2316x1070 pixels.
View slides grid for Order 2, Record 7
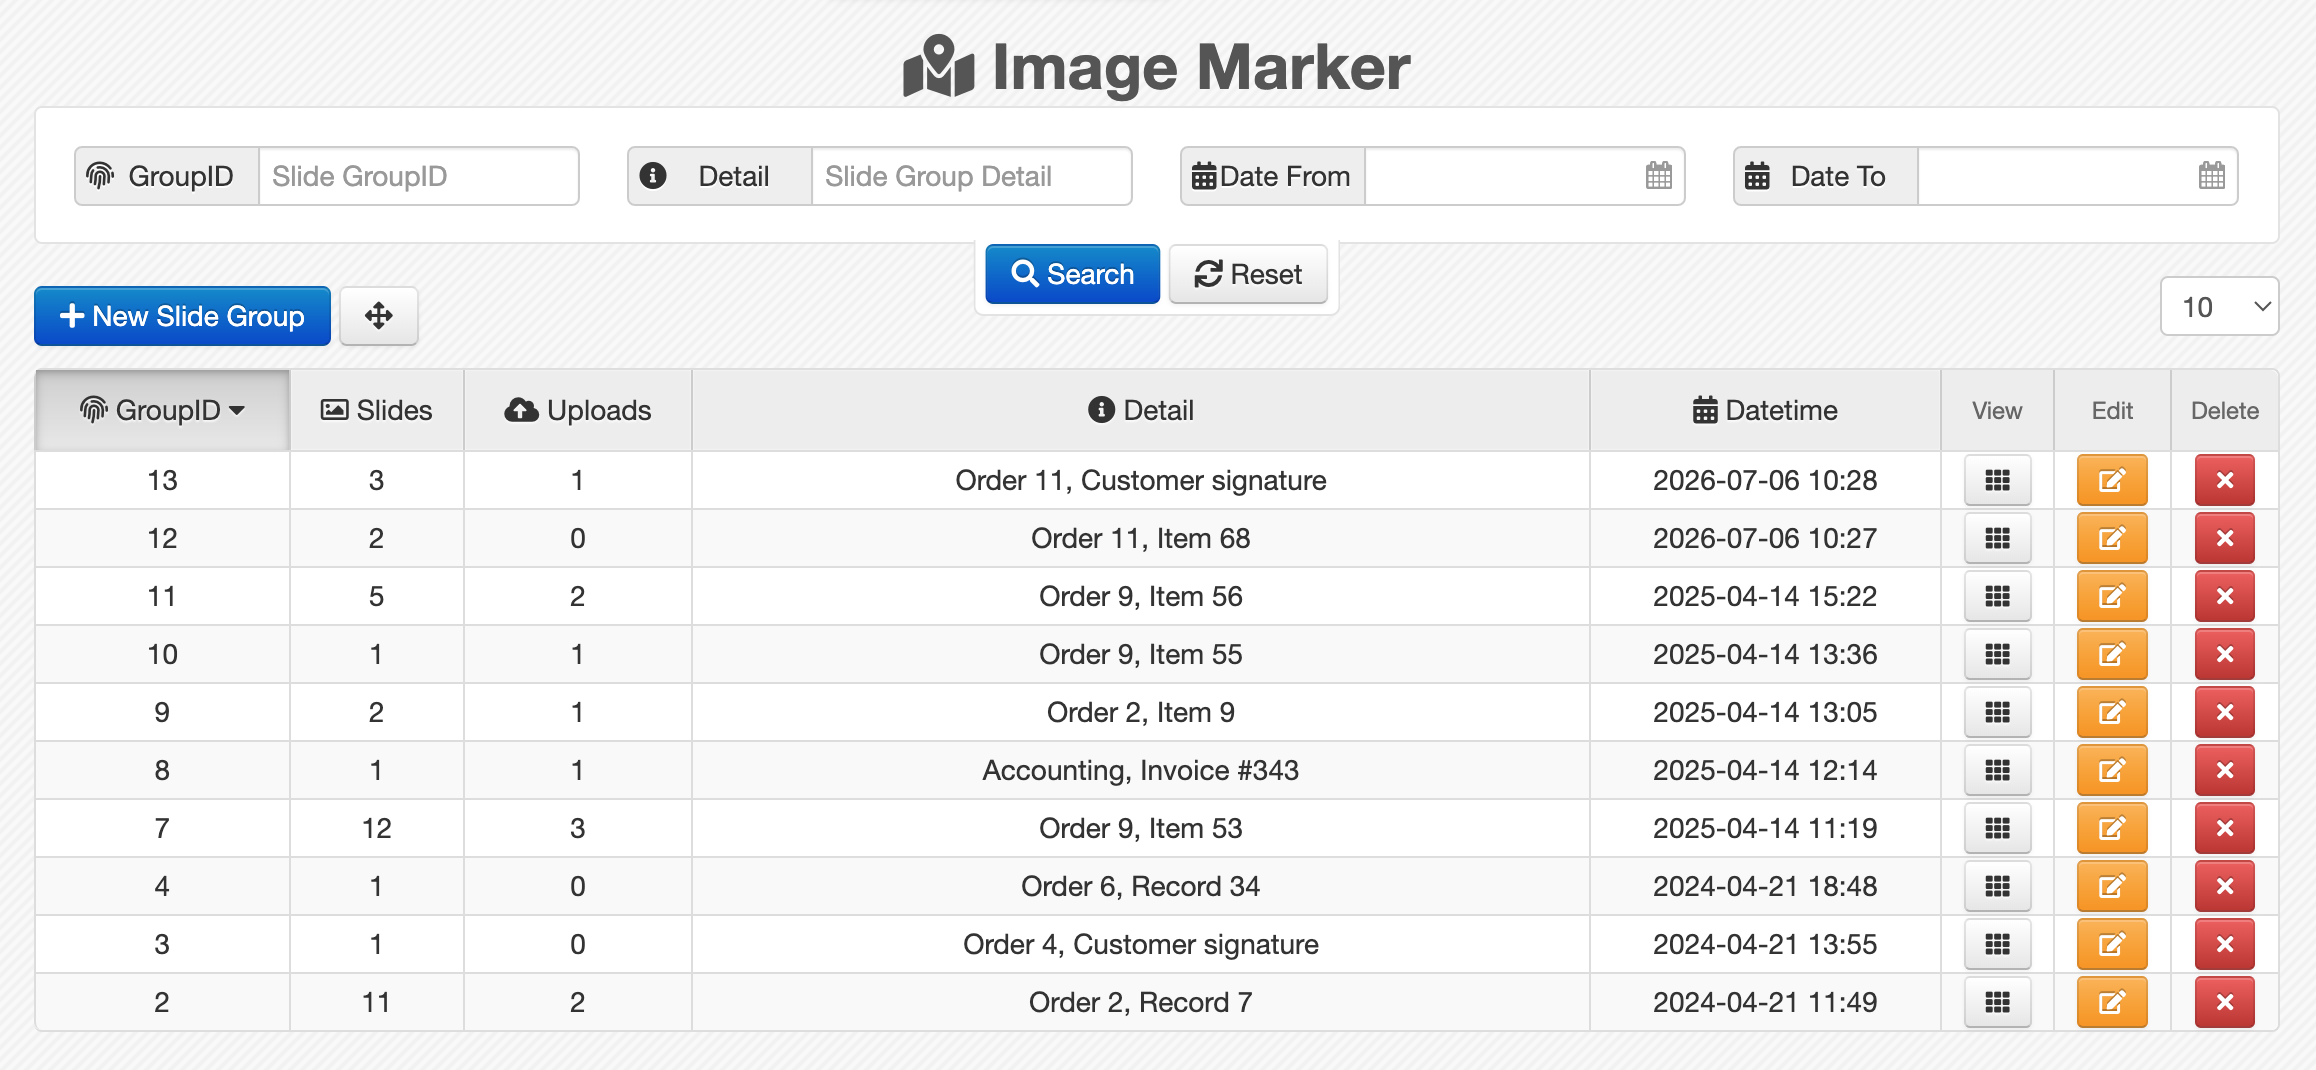click(x=1997, y=1003)
